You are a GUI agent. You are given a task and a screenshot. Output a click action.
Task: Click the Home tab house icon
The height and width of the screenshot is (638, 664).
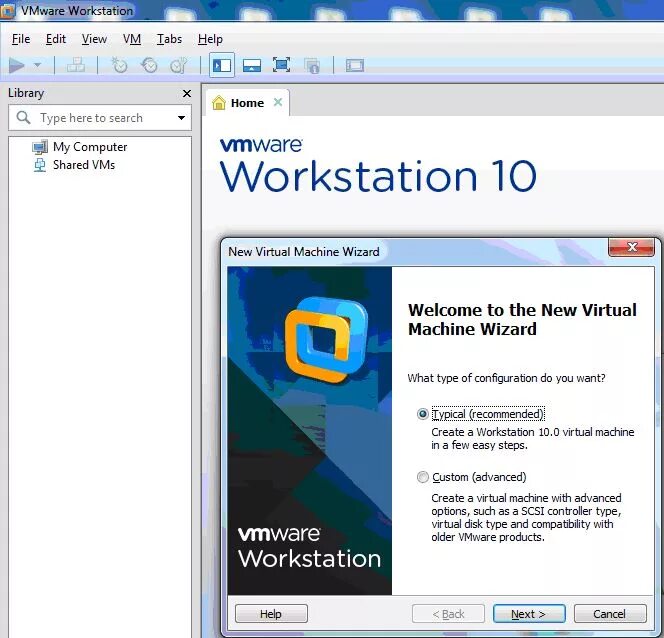(x=219, y=102)
